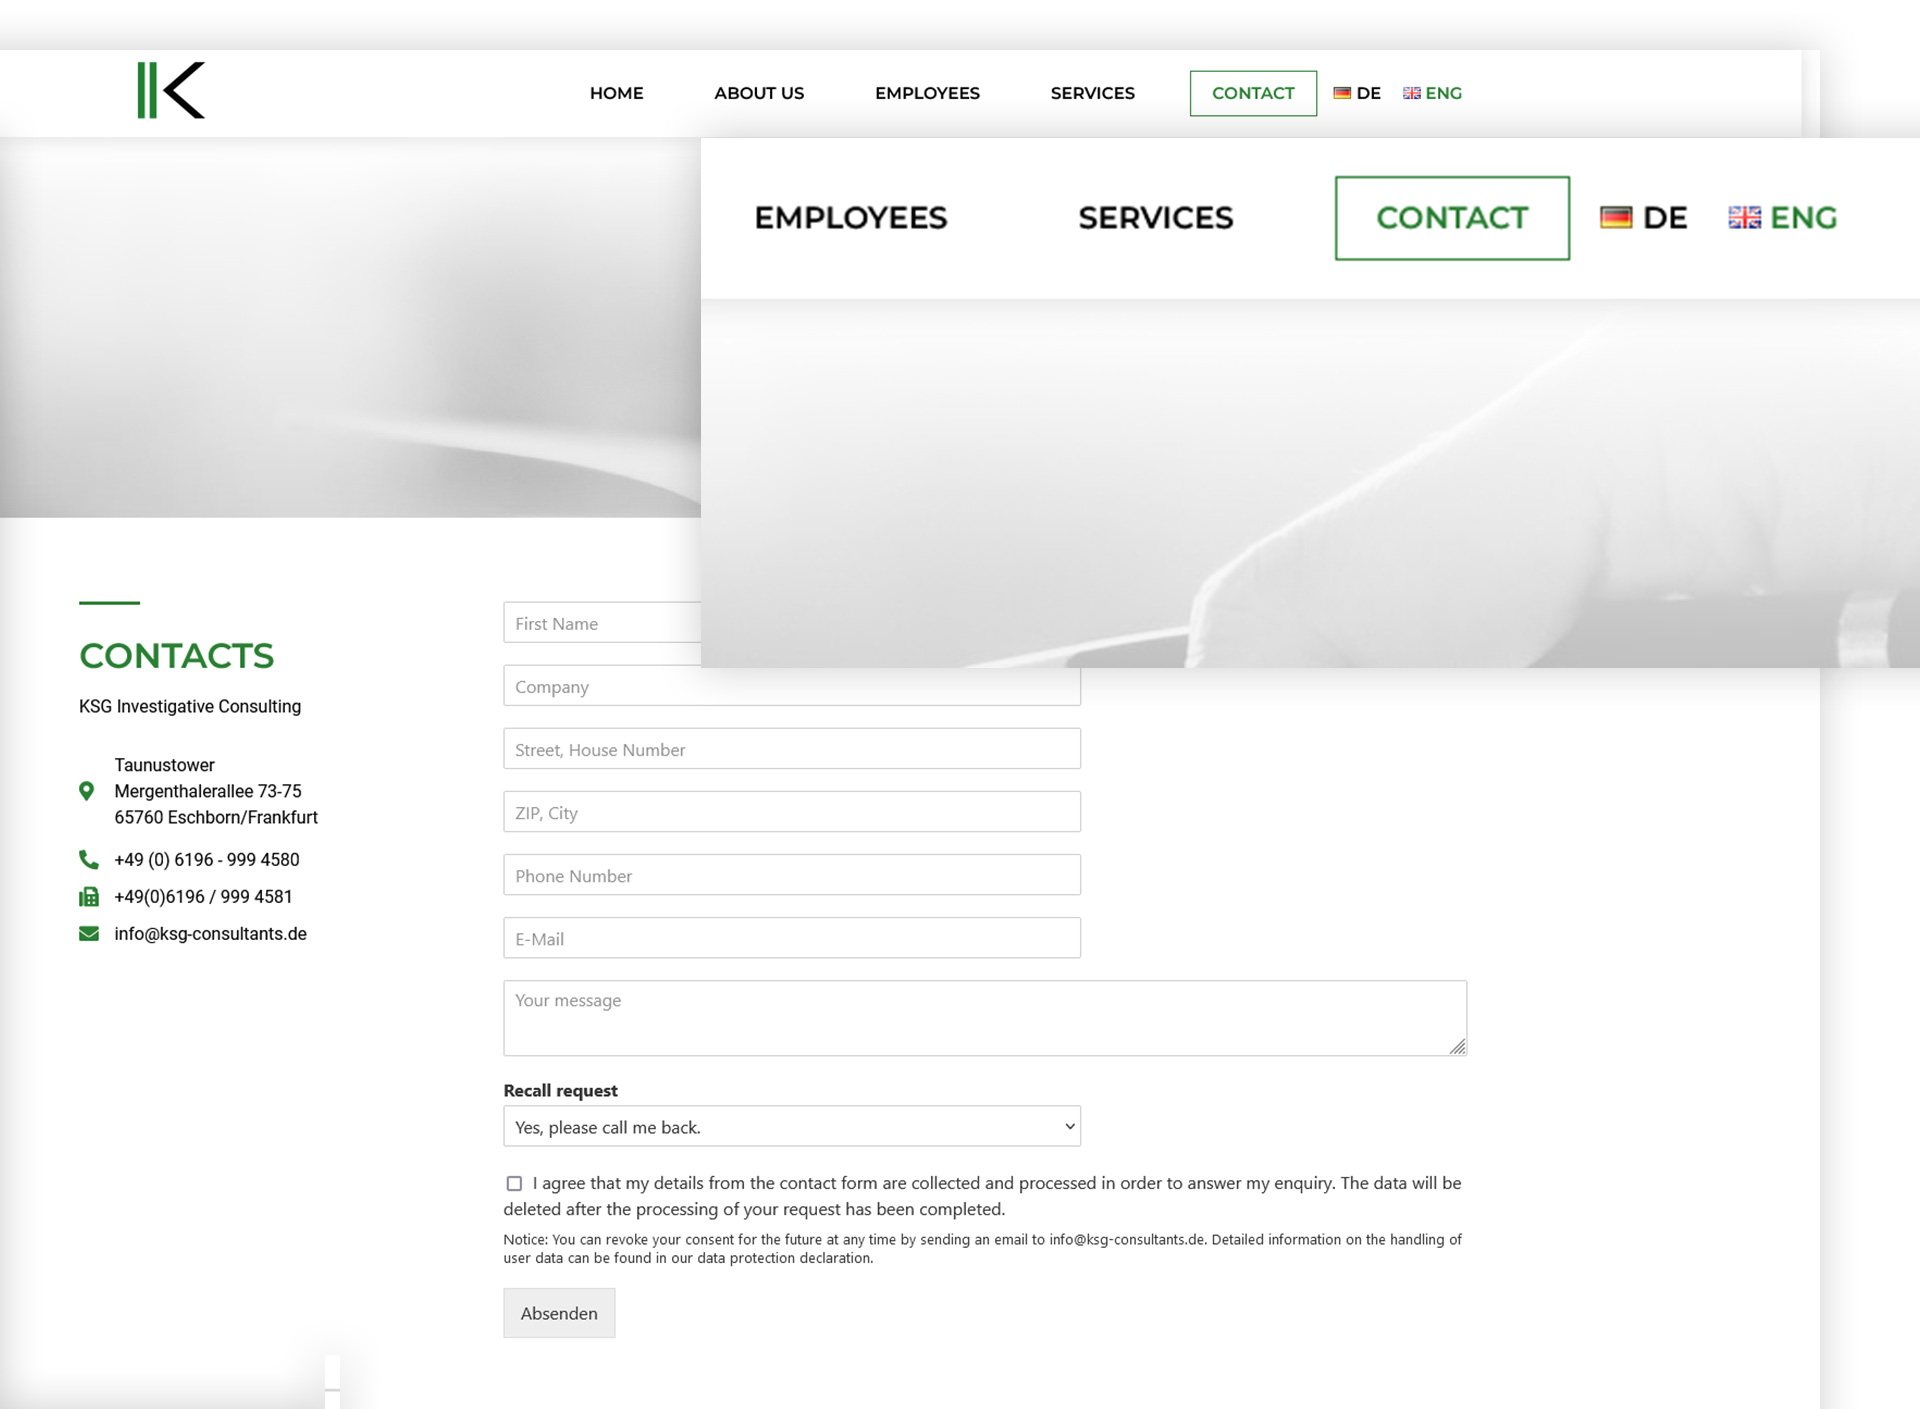
Task: Focus the First Name field
Action: (602, 623)
